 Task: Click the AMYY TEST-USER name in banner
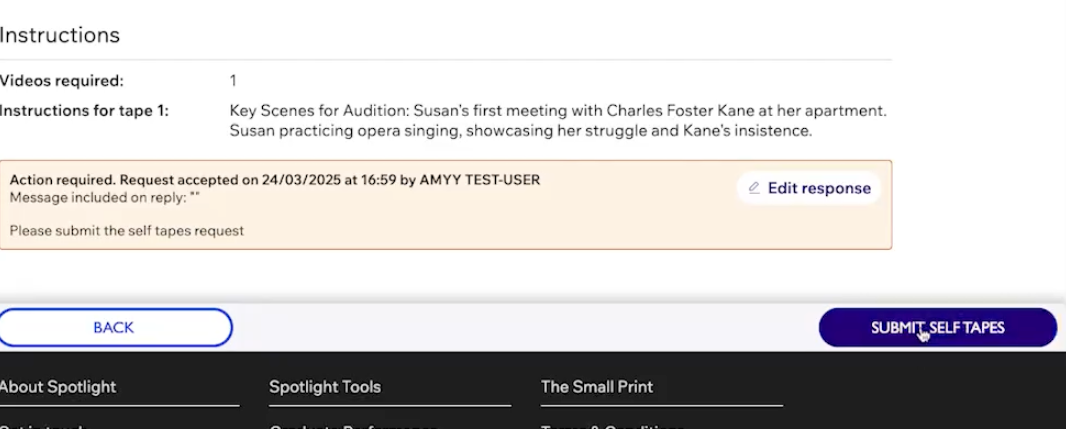click(x=480, y=180)
